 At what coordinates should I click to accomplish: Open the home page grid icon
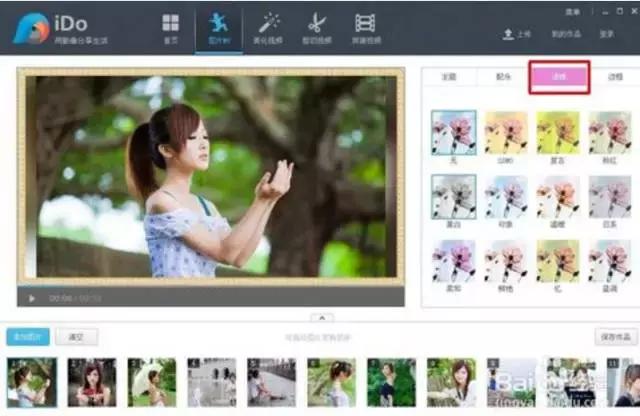click(170, 23)
